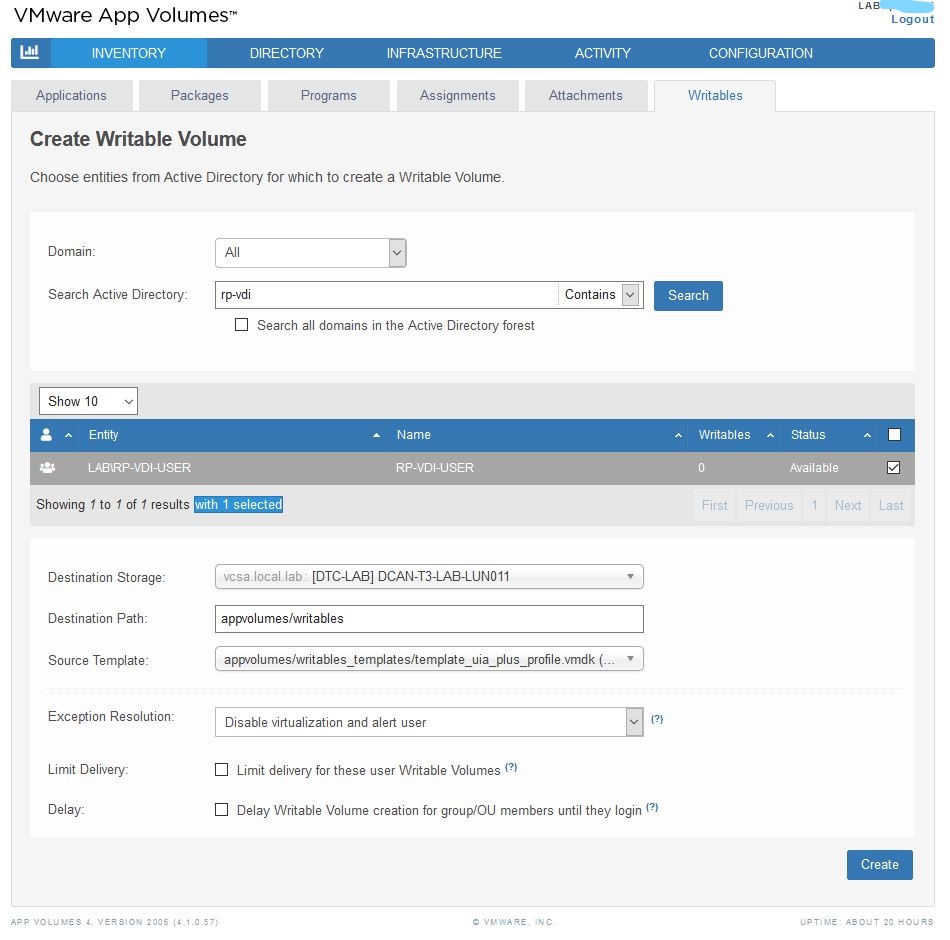Open help icon for Delay option
Viewport: 950px width, 940px height.
coord(652,807)
